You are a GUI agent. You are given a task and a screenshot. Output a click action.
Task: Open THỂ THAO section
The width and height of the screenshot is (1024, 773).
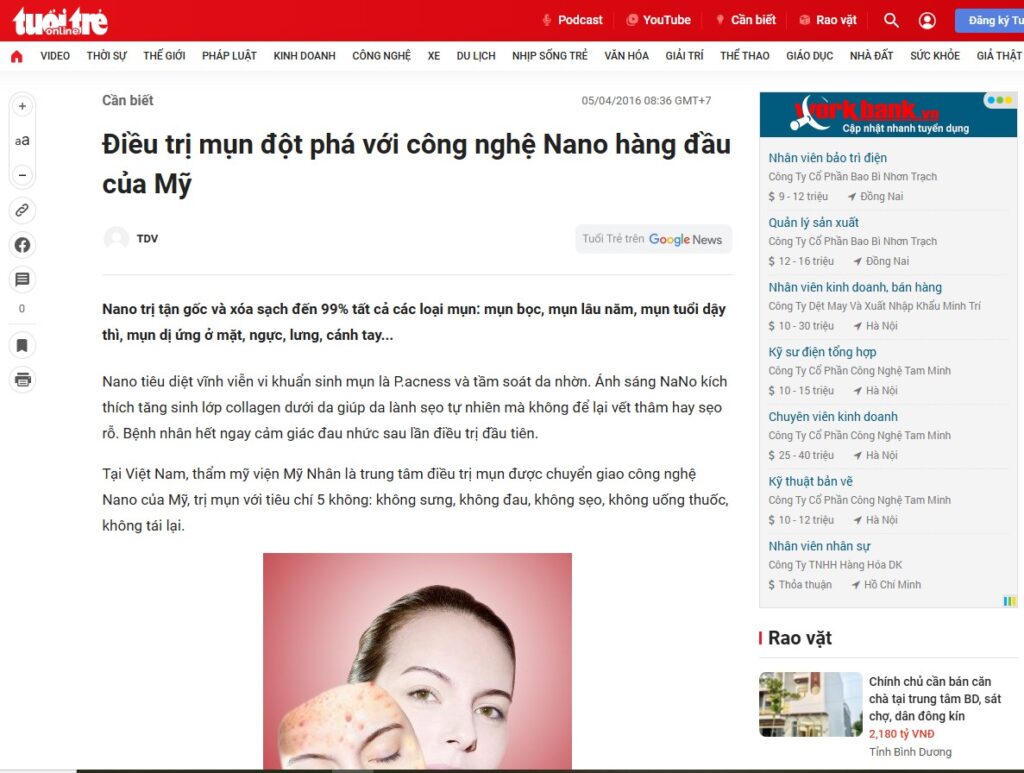click(744, 56)
